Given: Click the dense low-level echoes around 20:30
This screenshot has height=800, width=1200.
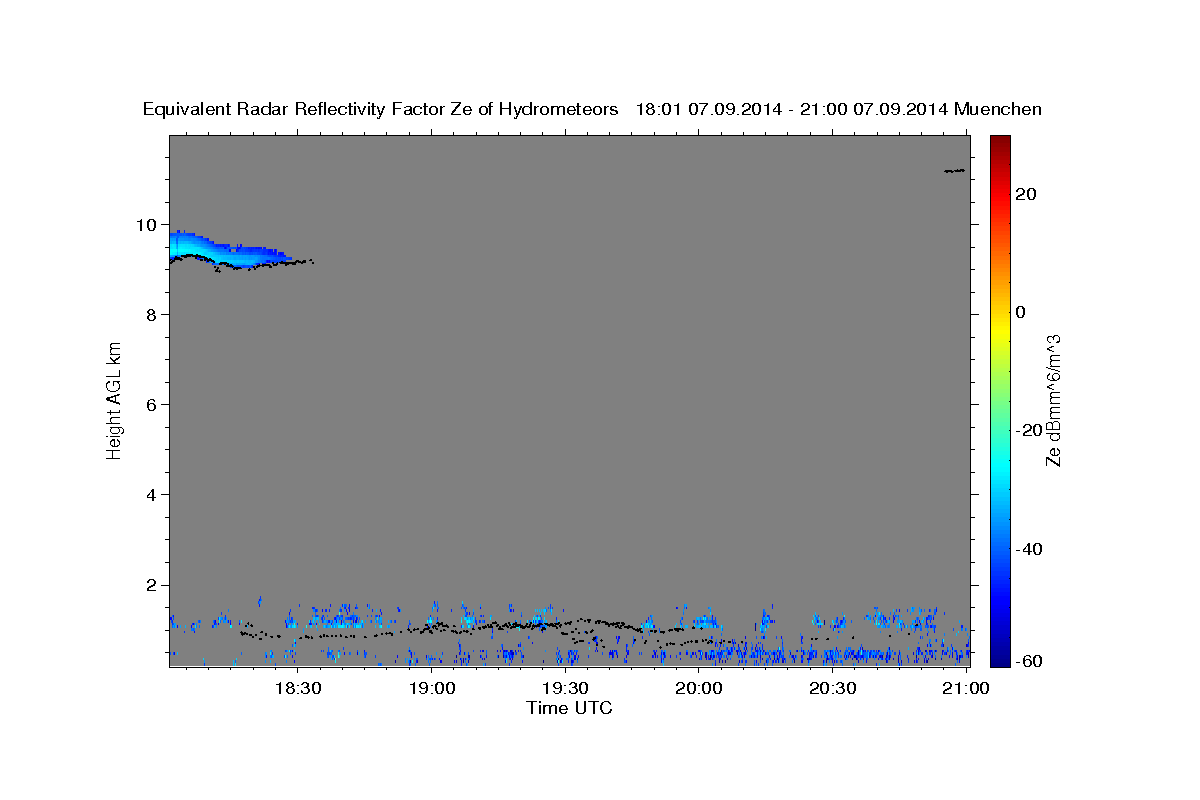Looking at the screenshot, I should [832, 654].
